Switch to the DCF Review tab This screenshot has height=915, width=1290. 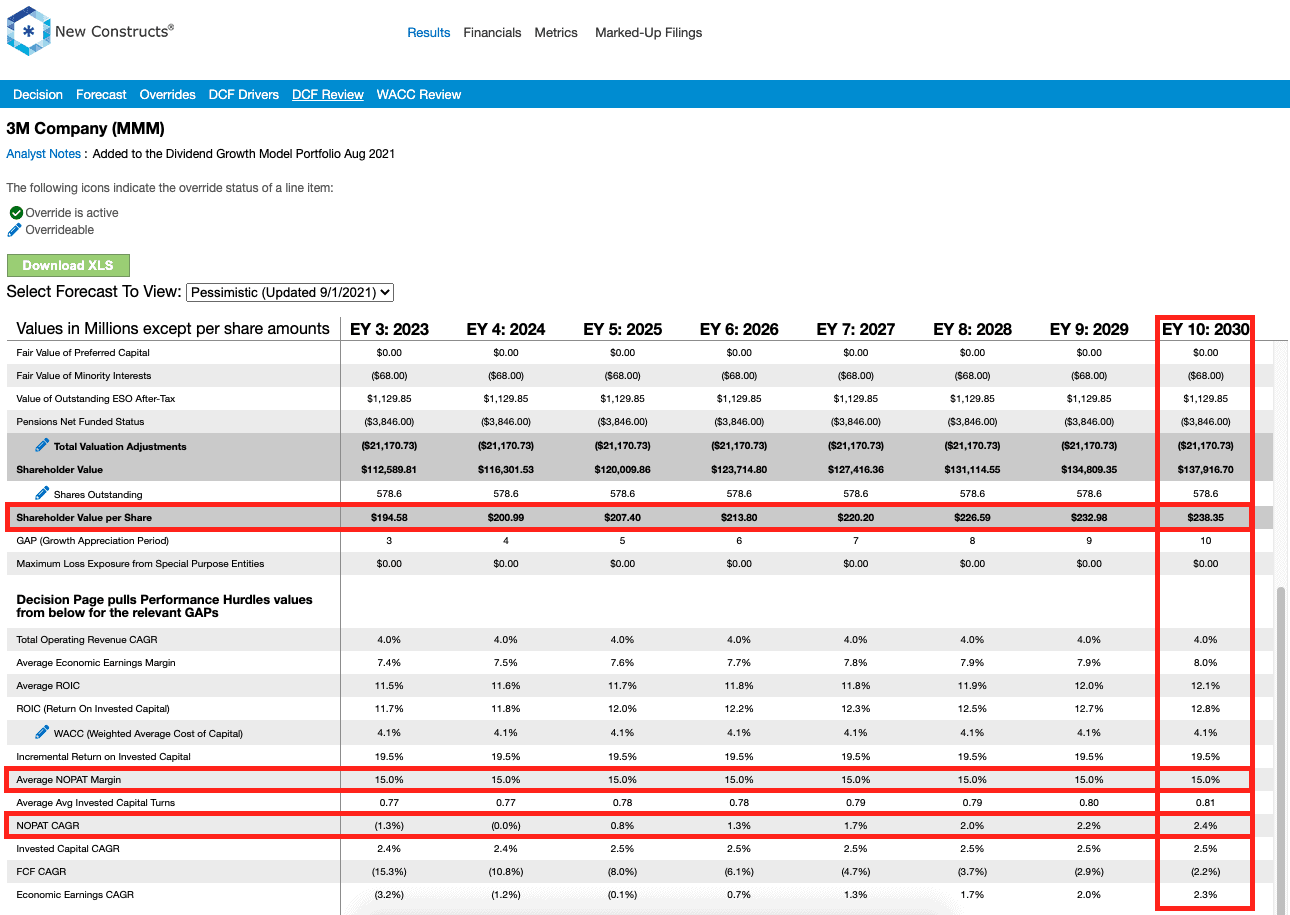(328, 95)
